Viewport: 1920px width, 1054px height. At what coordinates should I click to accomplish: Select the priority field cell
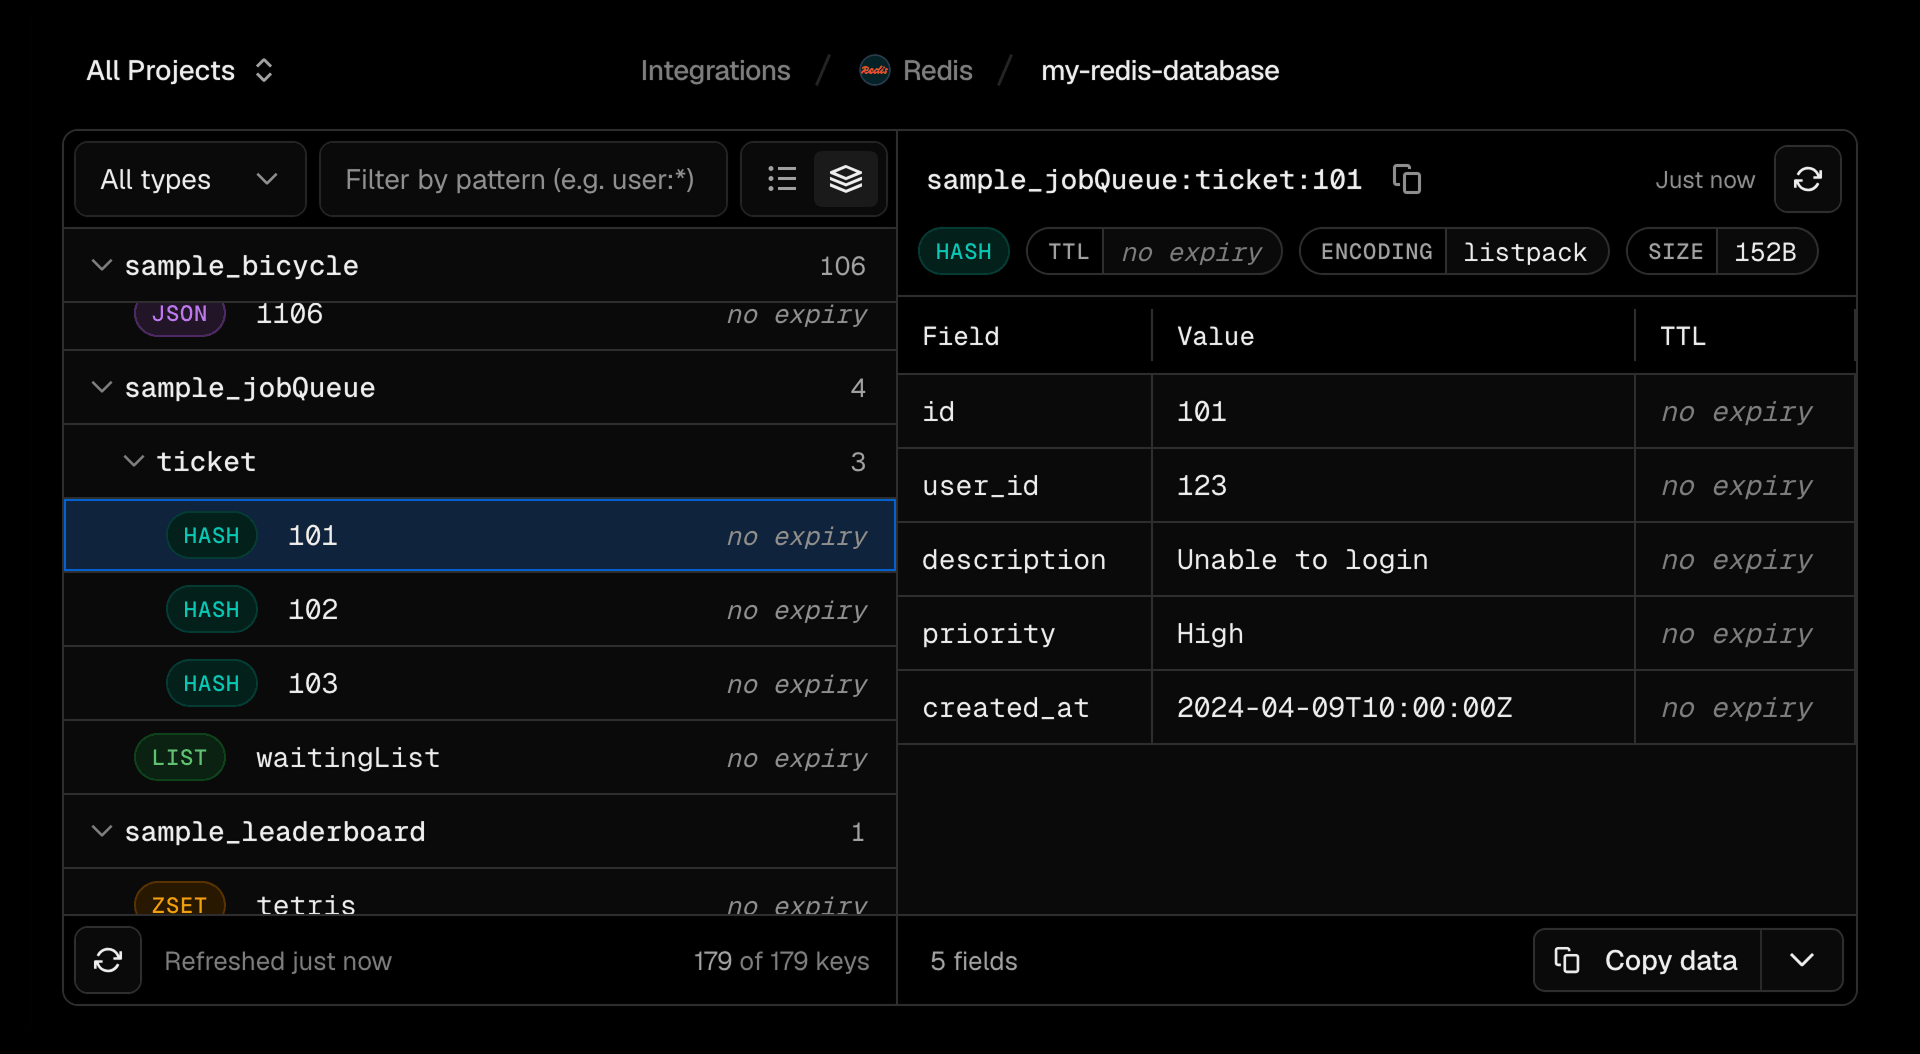[1025, 633]
